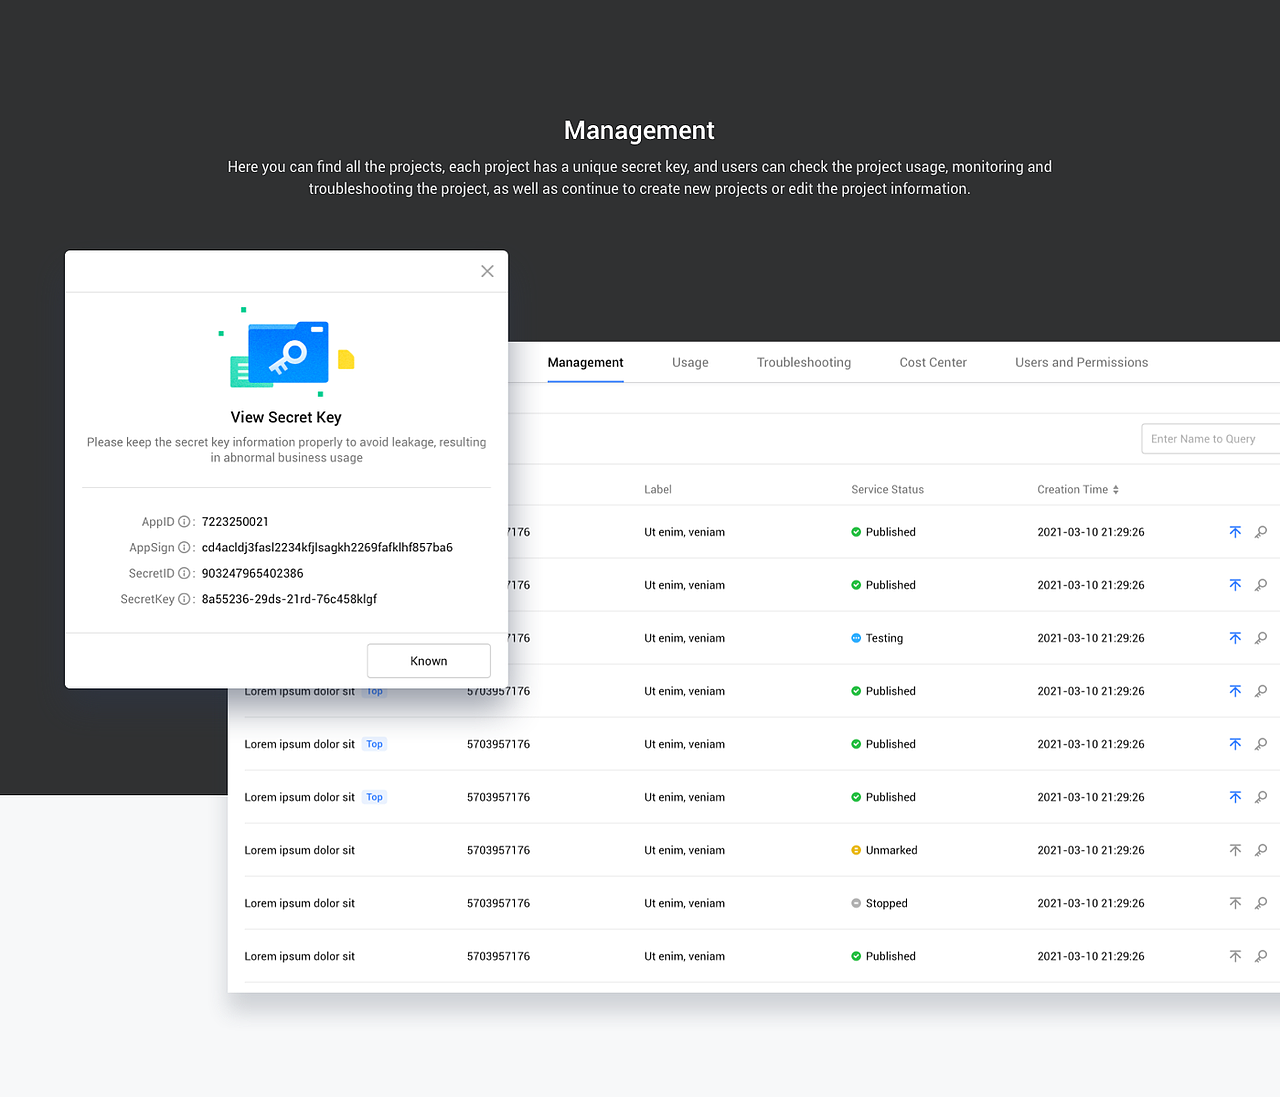Open the Management tab
The image size is (1280, 1097).
[x=585, y=363]
